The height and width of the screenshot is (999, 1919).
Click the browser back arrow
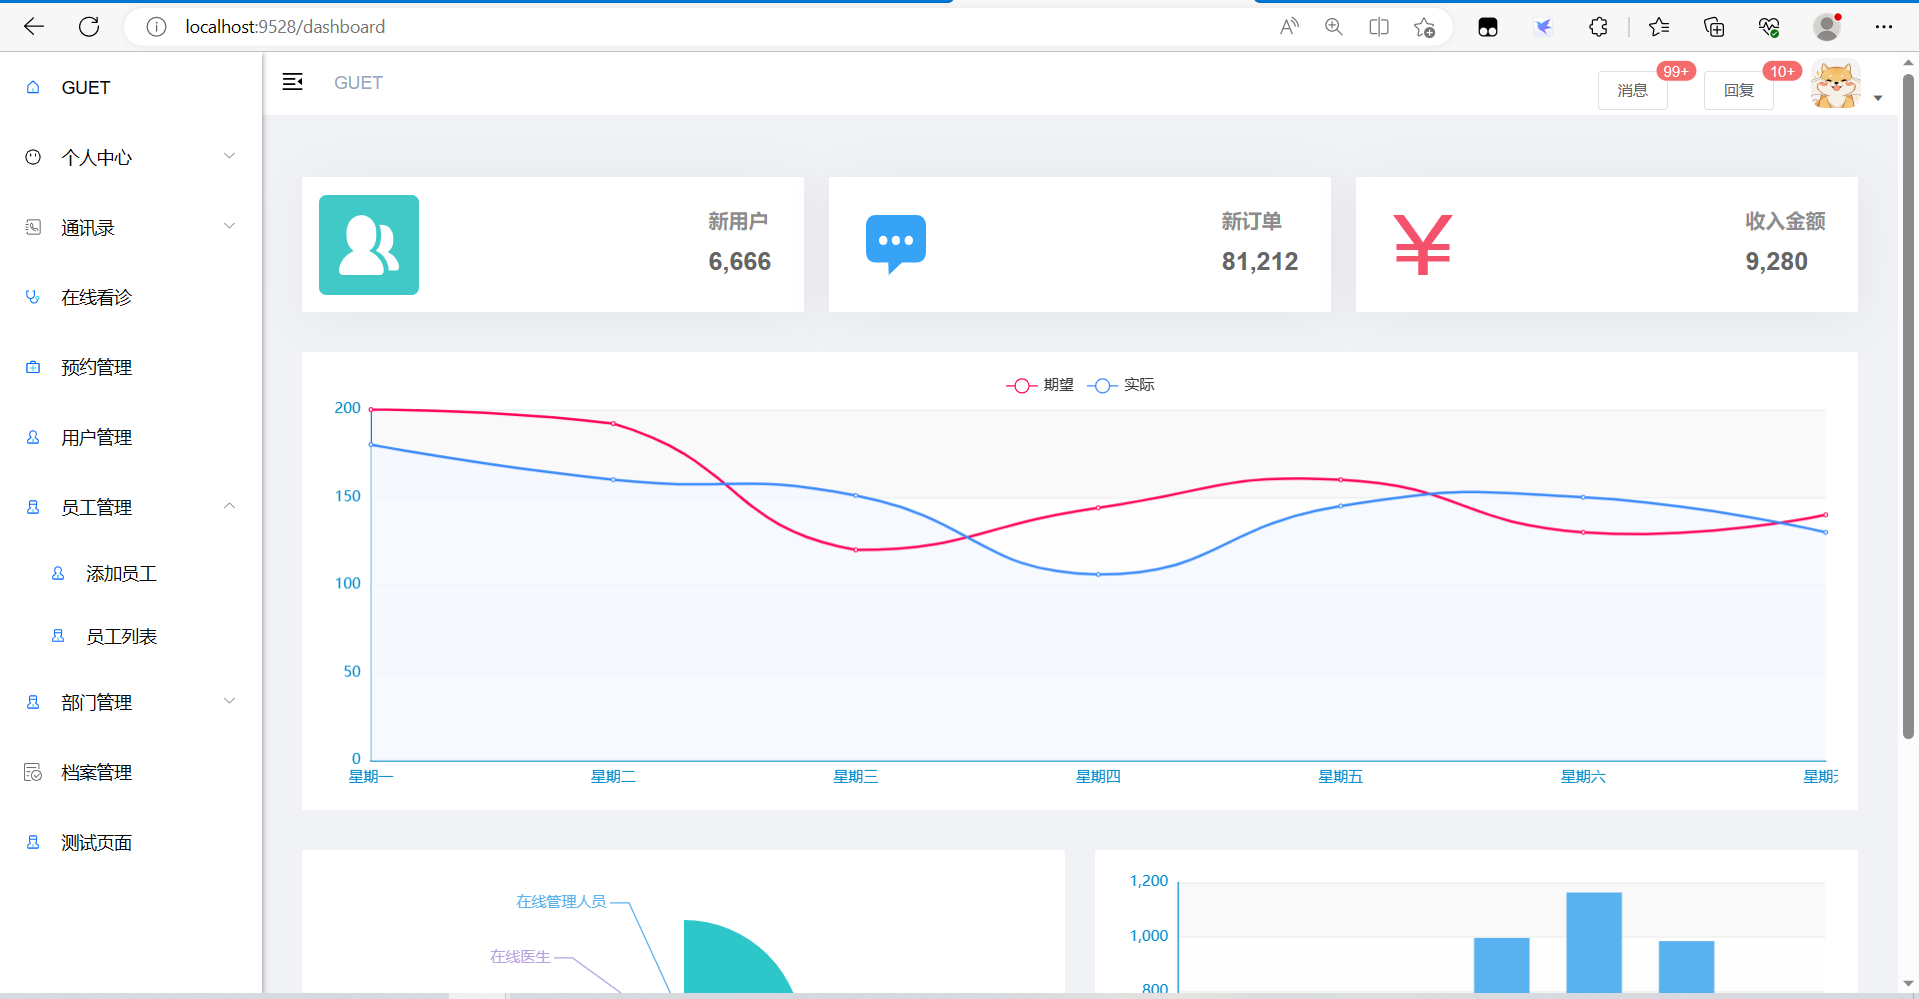pyautogui.click(x=34, y=27)
